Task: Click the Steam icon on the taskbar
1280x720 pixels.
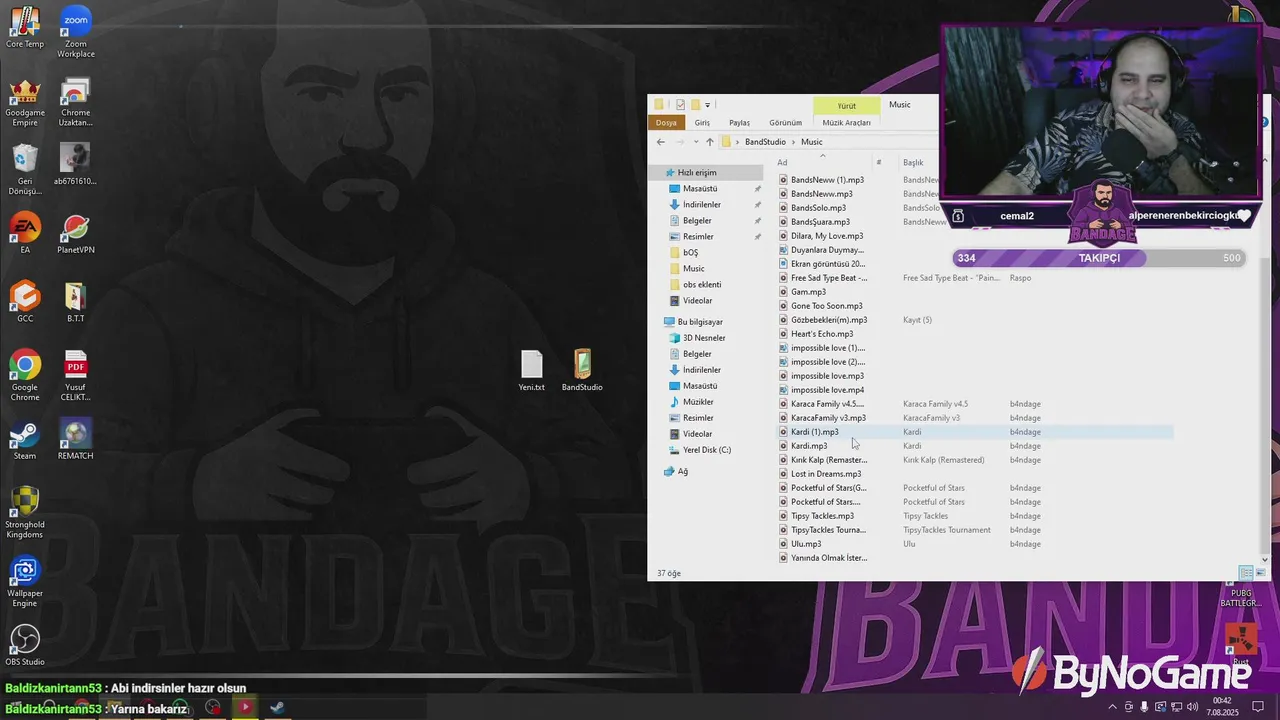Action: coord(278,708)
